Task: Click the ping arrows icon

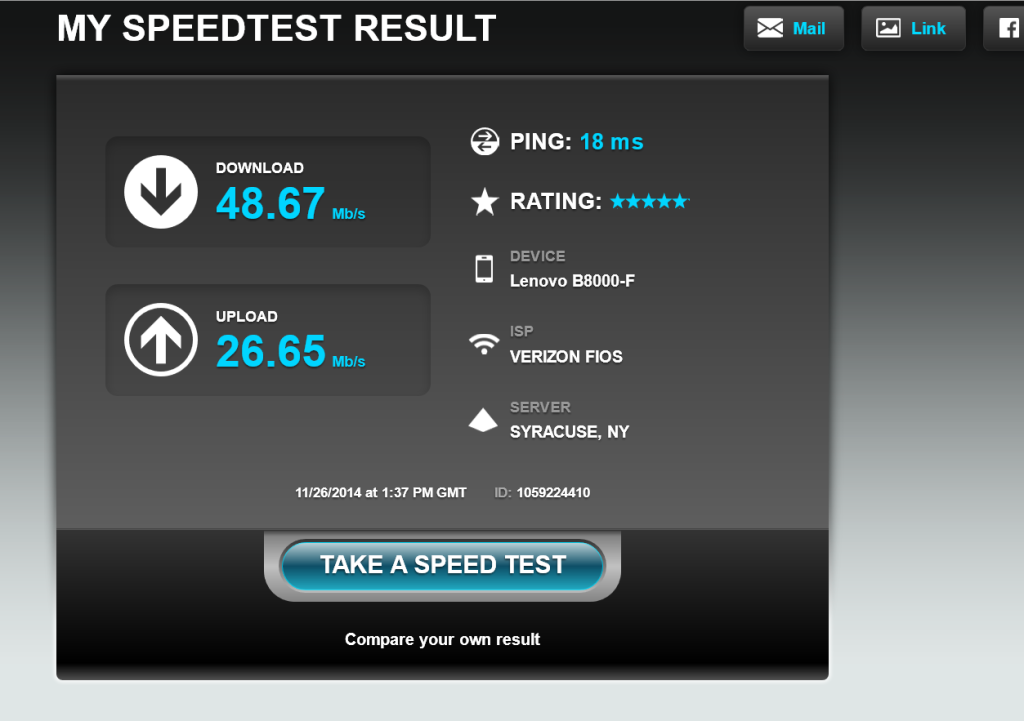Action: pyautogui.click(x=485, y=141)
